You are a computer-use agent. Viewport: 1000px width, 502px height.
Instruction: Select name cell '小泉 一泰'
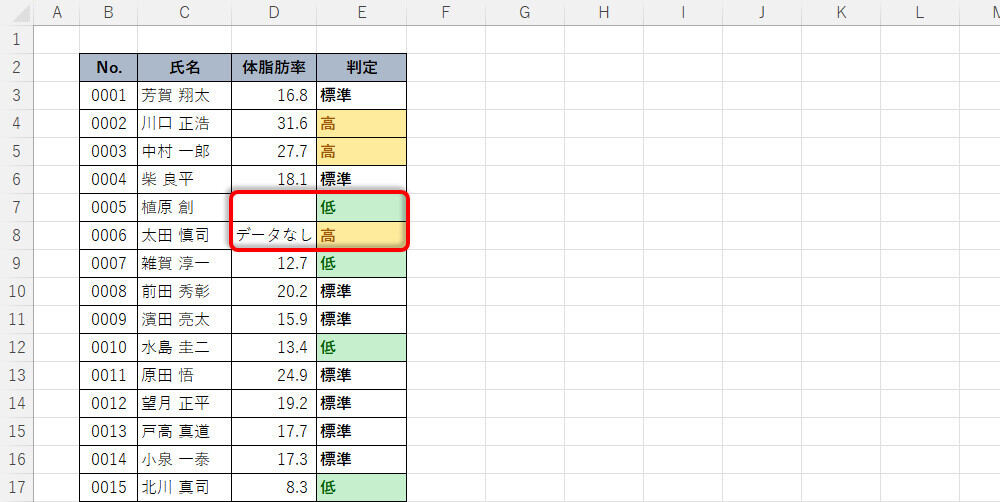point(184,459)
